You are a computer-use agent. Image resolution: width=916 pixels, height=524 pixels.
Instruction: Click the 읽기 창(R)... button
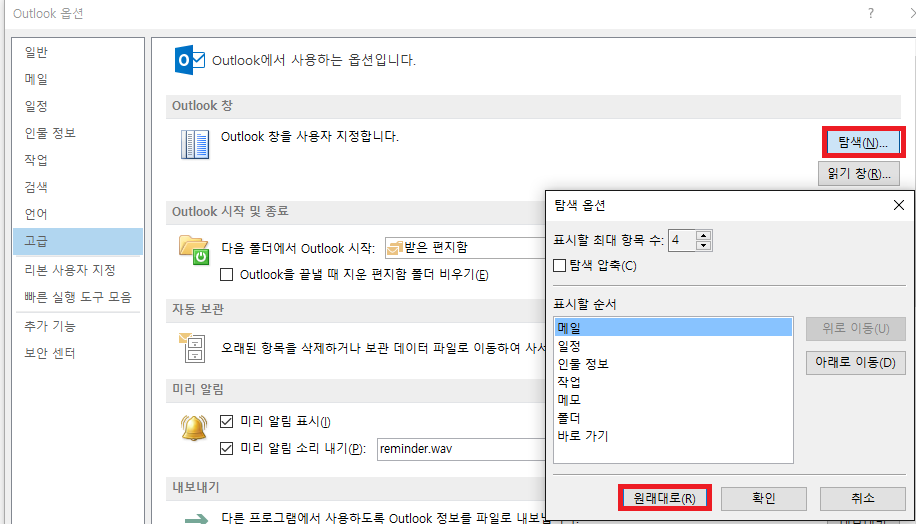[859, 173]
